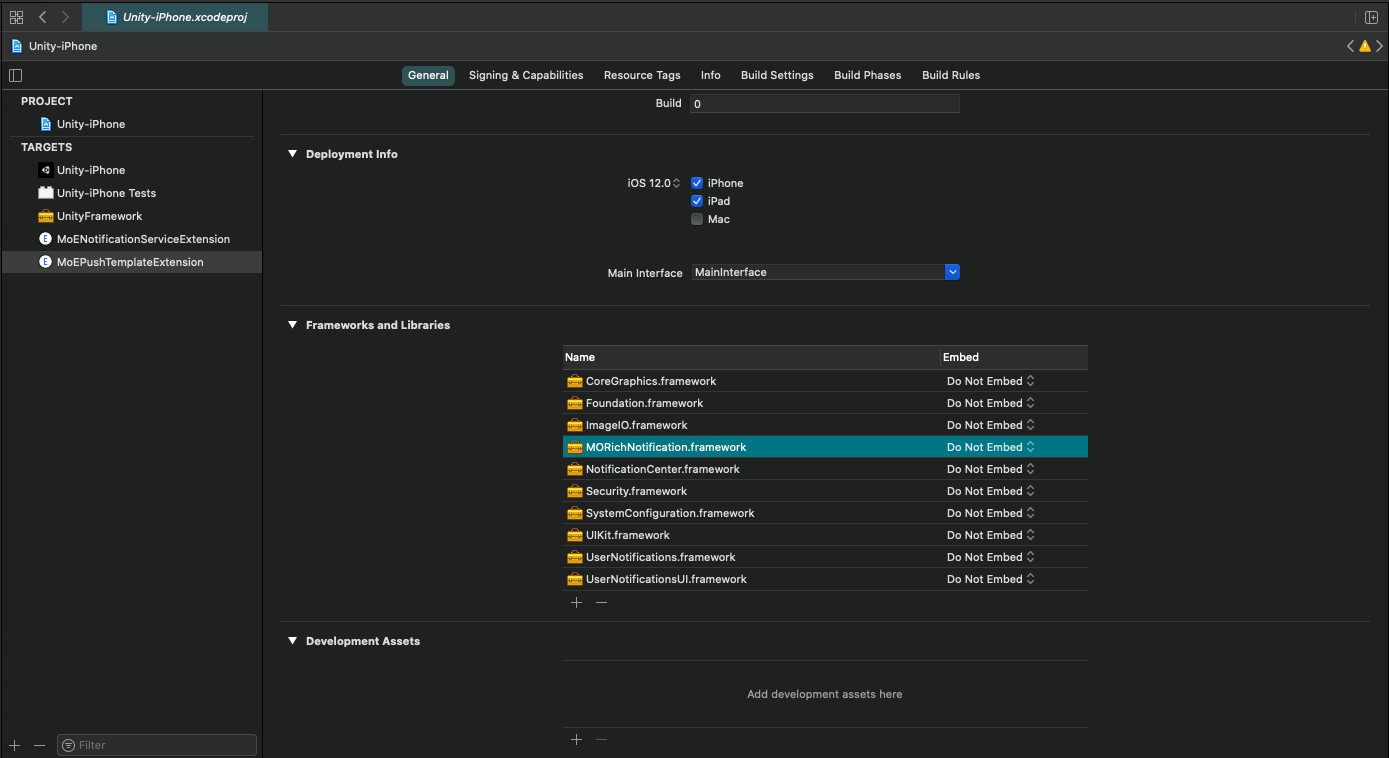Click the Build number field

[825, 103]
